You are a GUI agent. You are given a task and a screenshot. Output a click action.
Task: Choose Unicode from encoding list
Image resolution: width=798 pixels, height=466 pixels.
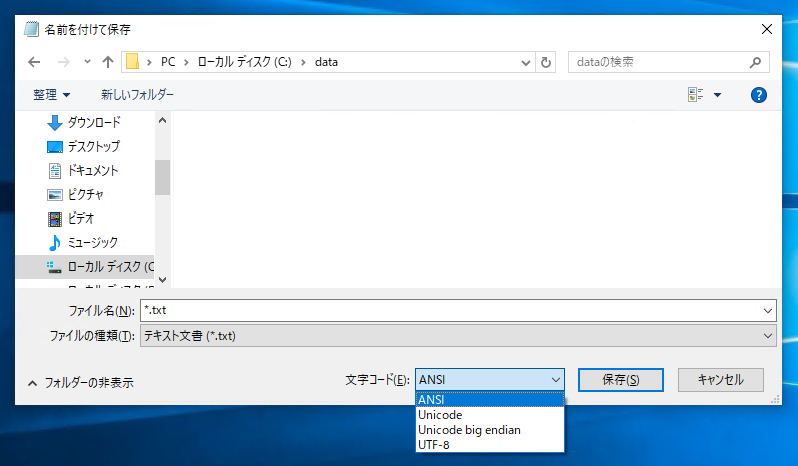[x=490, y=415]
